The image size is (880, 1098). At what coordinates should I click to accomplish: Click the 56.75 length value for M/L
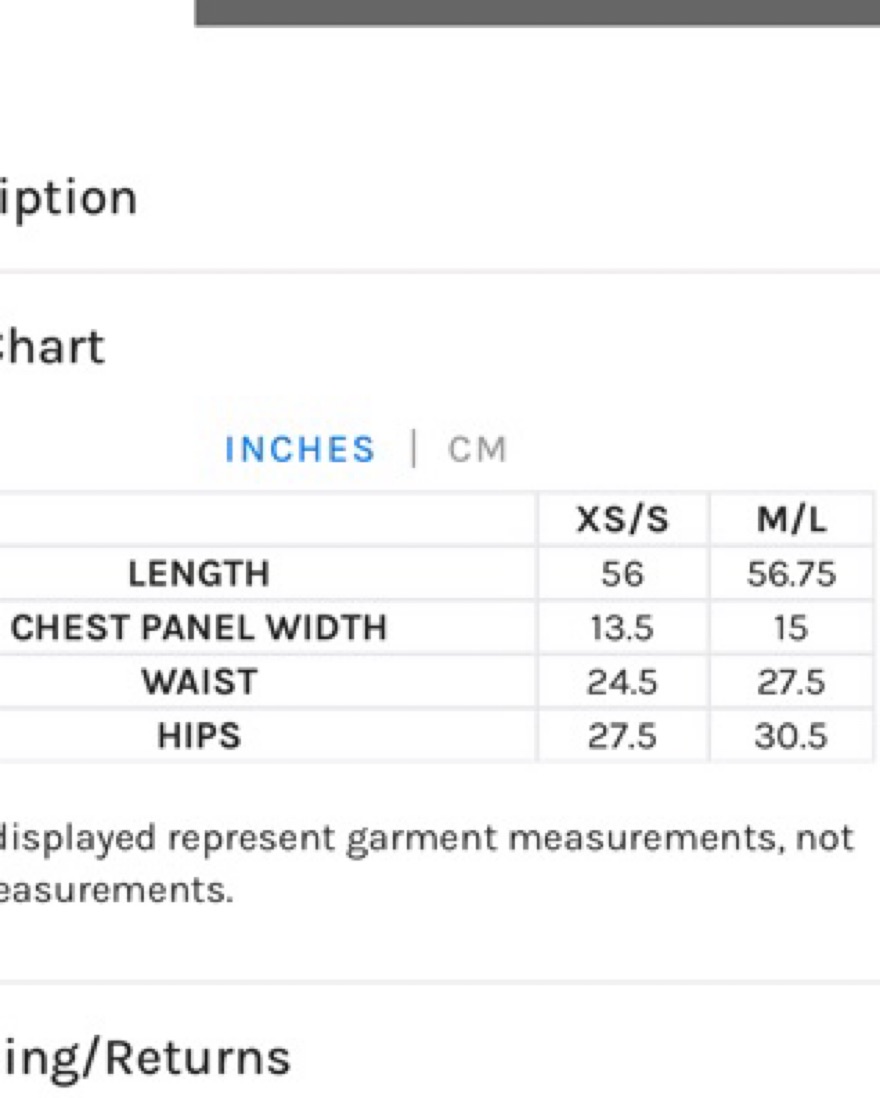point(791,574)
